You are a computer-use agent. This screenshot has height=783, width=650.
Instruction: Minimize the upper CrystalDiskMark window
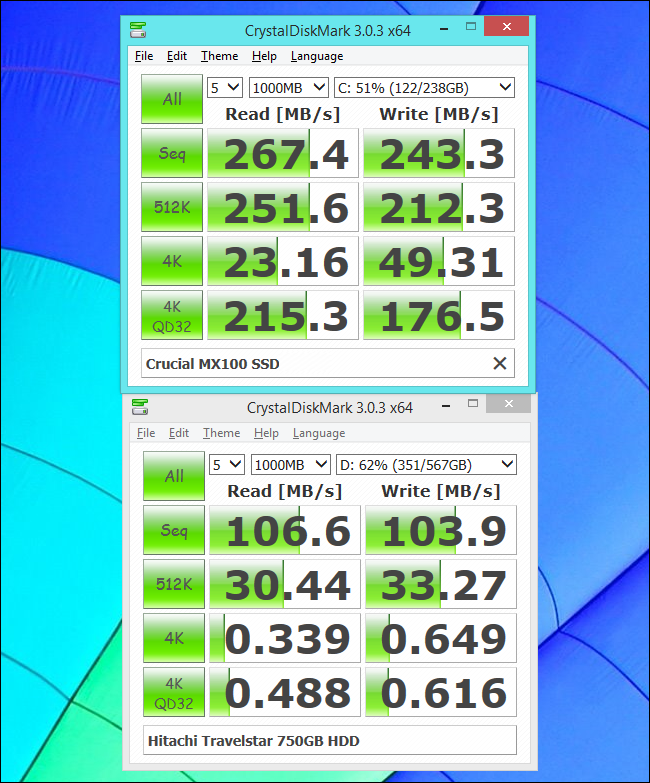[444, 28]
